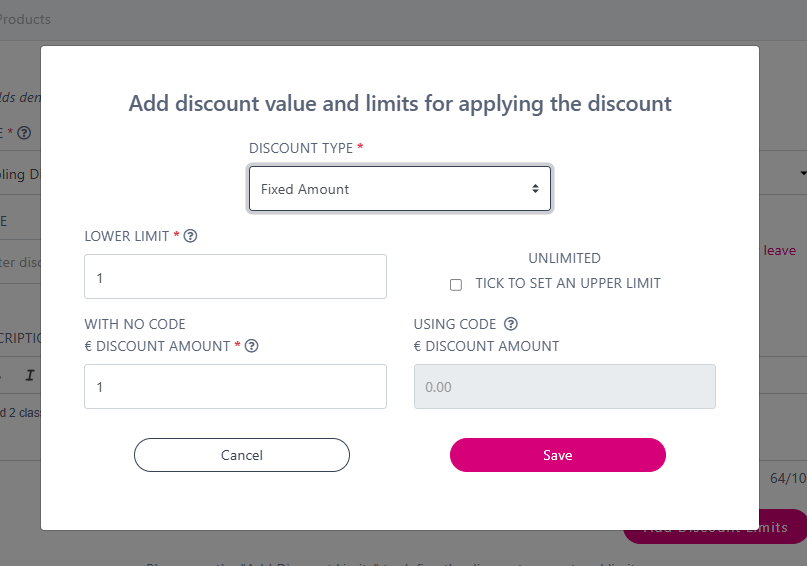The width and height of the screenshot is (807, 566).
Task: Click the background dropdown arrow at right edge
Action: coord(802,173)
